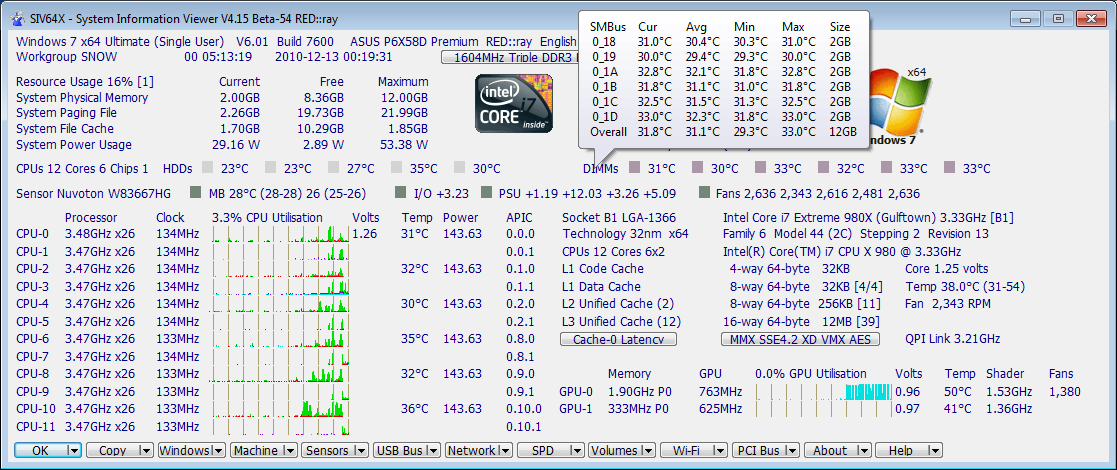Click the 'Fan 2,343 RPM' text
1117x470 pixels.
(948, 304)
